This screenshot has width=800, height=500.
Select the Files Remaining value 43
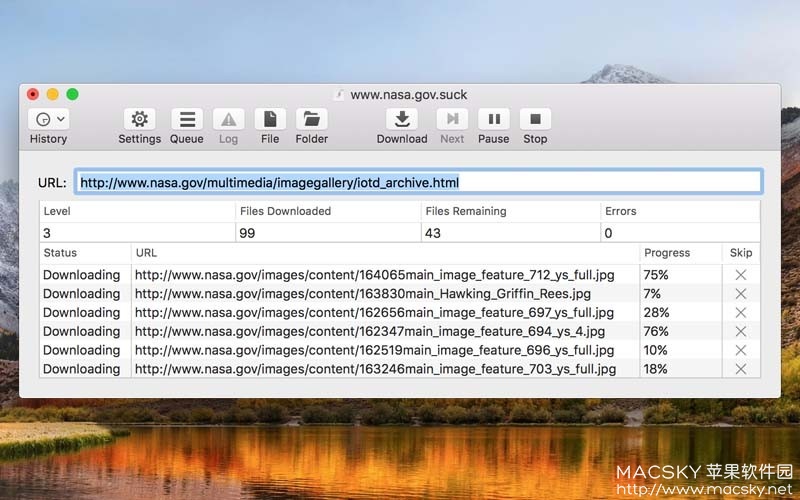click(x=433, y=233)
